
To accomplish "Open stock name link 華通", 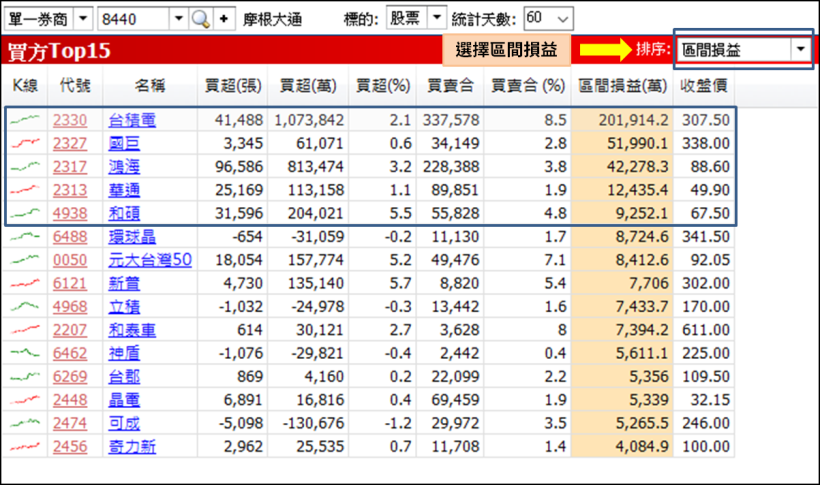I will (x=124, y=190).
